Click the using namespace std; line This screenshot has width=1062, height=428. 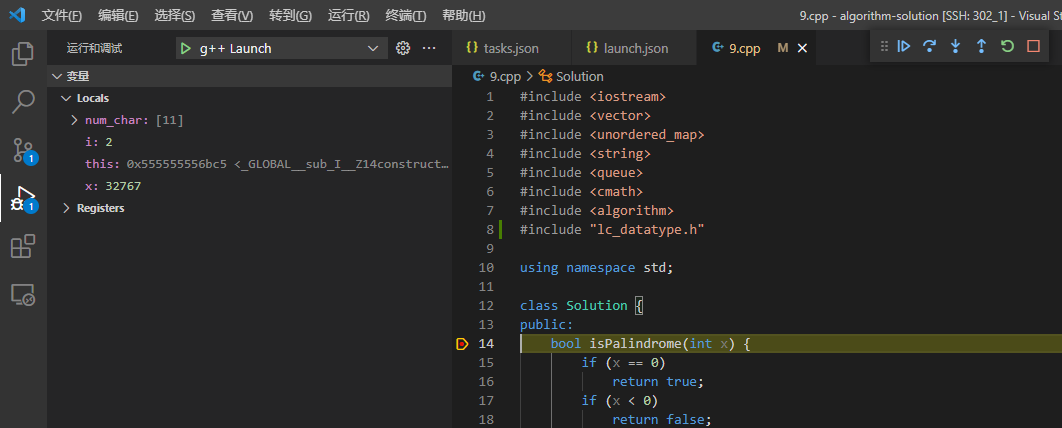597,268
